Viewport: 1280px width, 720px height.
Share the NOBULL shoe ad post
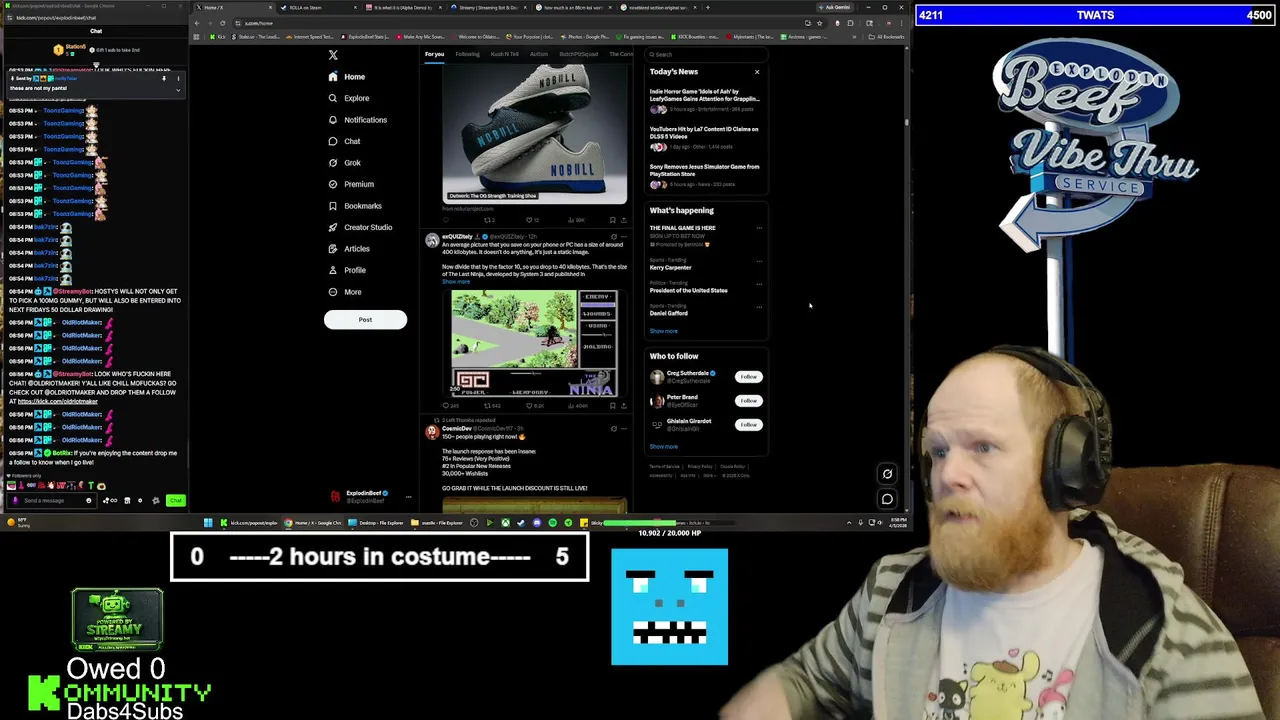(x=623, y=219)
